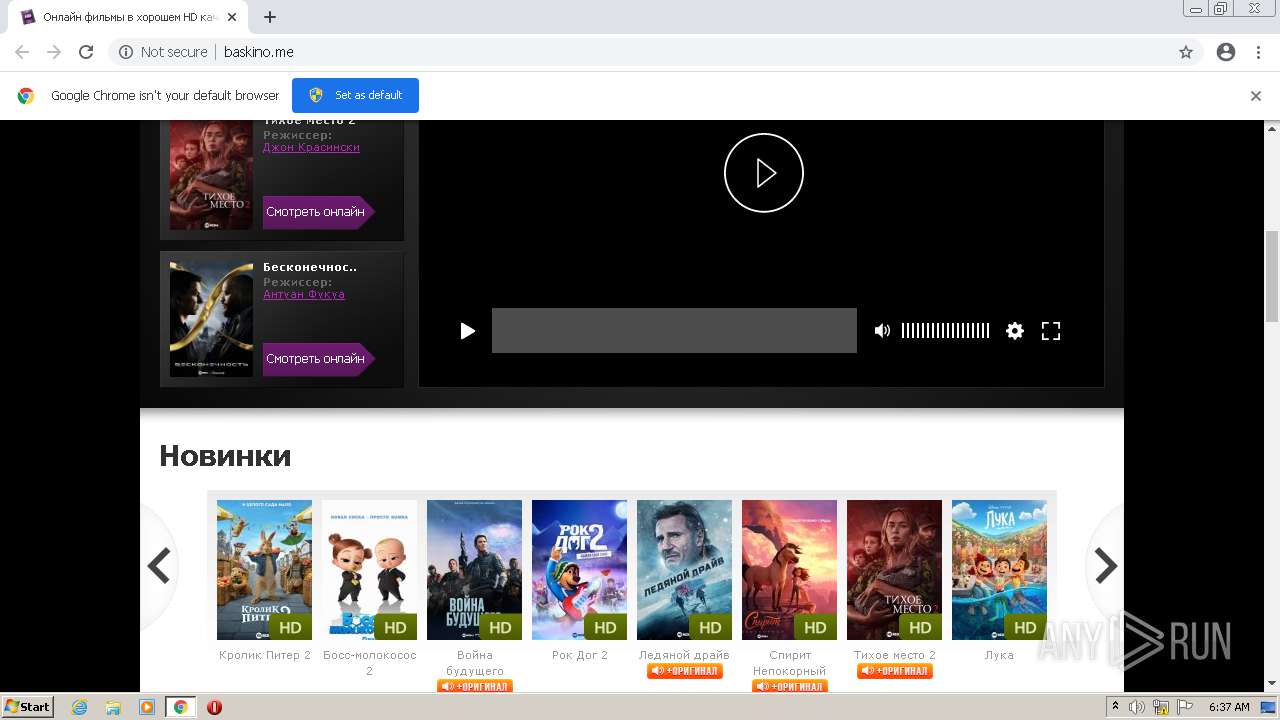Viewport: 1280px width, 720px height.
Task: Open the Ледяной драйв poster
Action: pyautogui.click(x=684, y=570)
